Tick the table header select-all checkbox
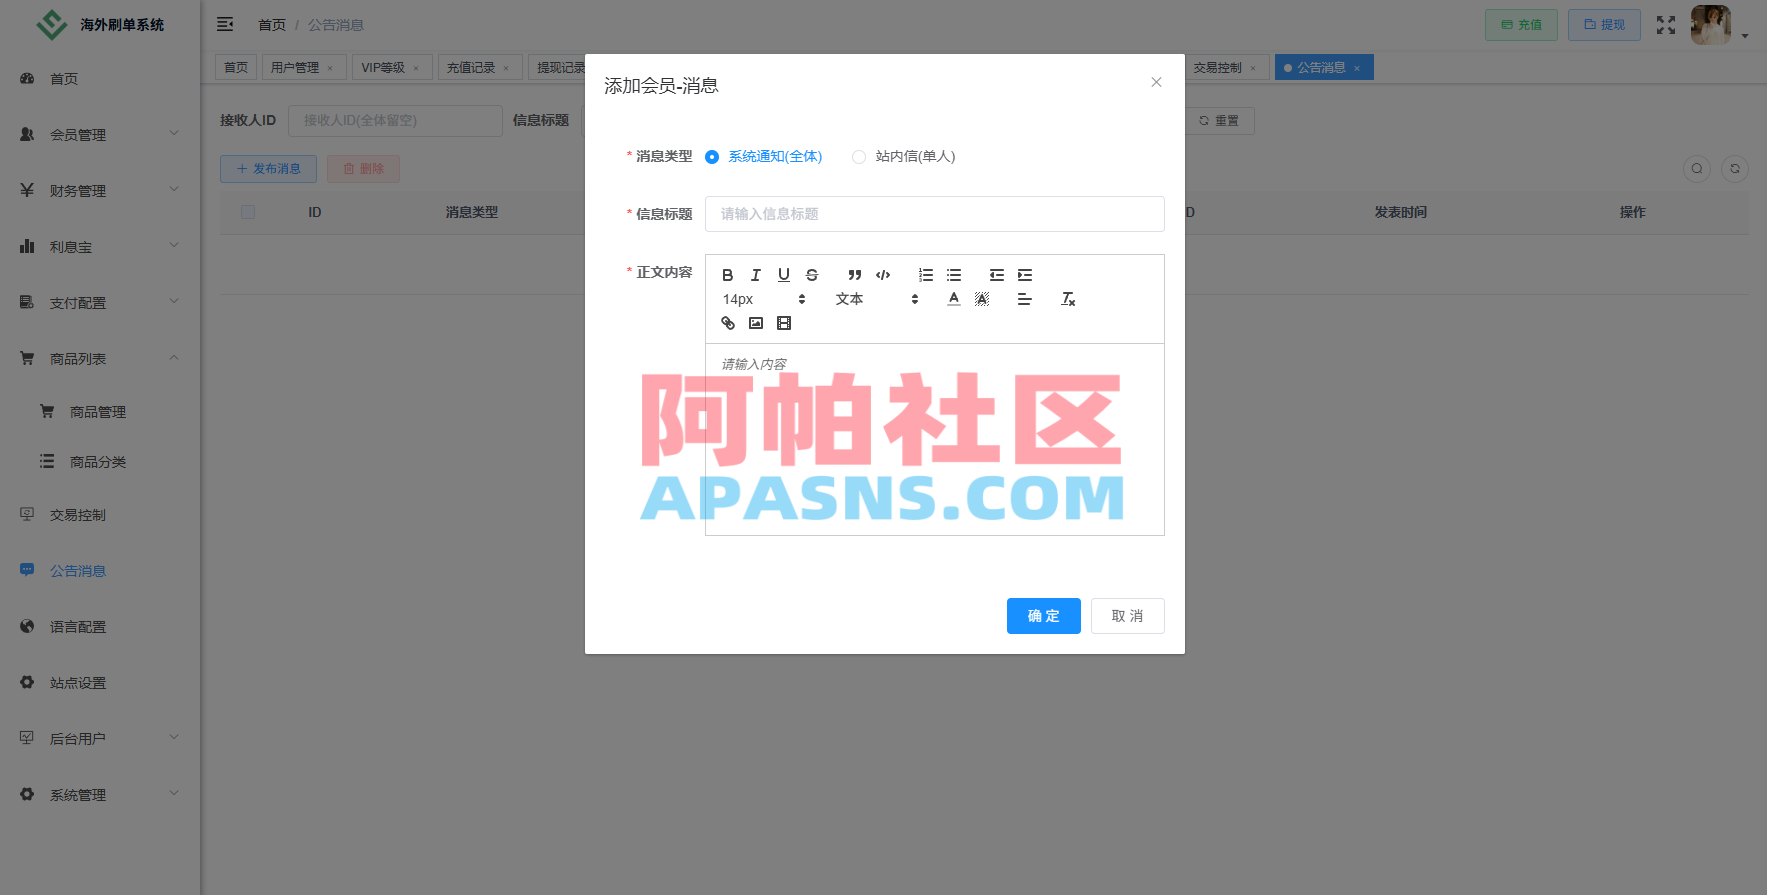The width and height of the screenshot is (1767, 895). (248, 212)
